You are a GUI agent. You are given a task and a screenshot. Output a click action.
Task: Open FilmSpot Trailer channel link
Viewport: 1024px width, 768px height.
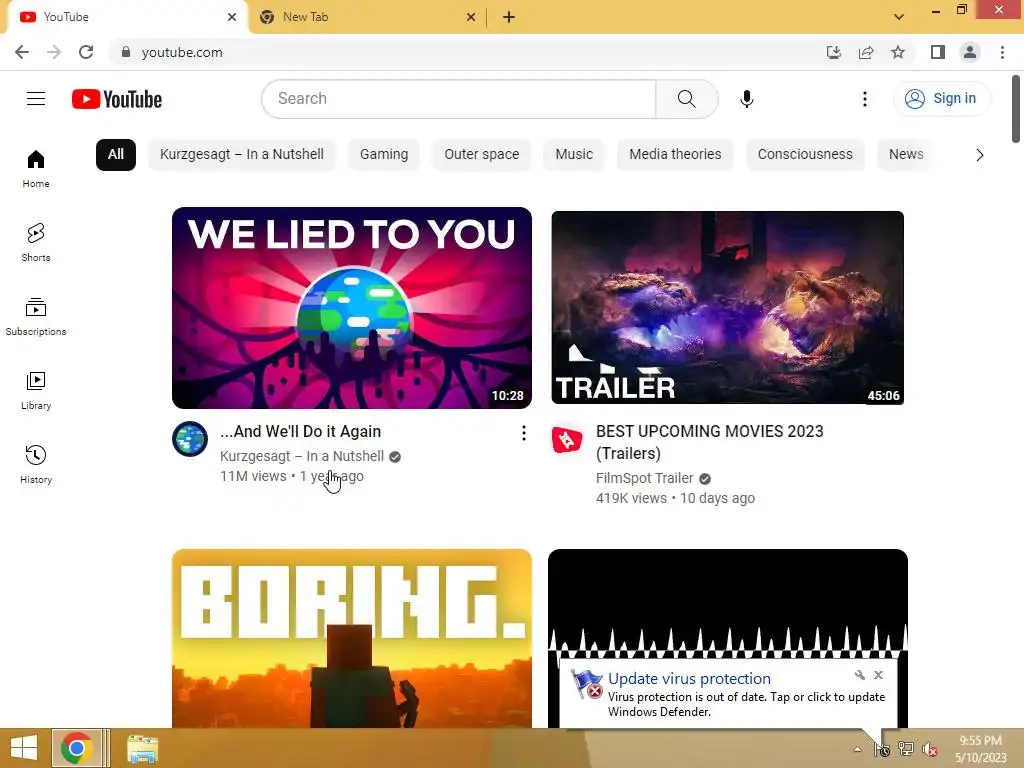pyautogui.click(x=645, y=478)
